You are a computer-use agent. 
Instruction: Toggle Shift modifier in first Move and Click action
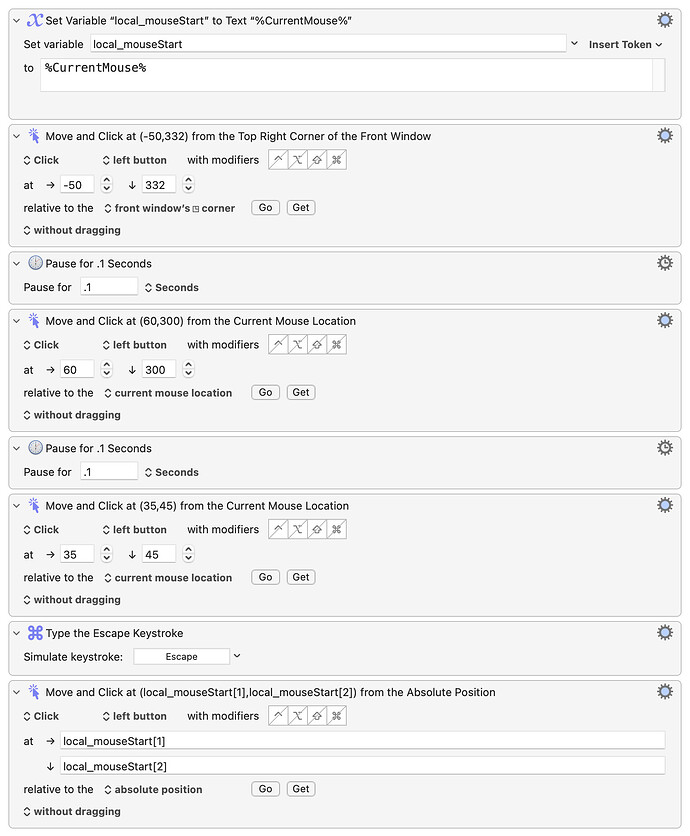[317, 159]
